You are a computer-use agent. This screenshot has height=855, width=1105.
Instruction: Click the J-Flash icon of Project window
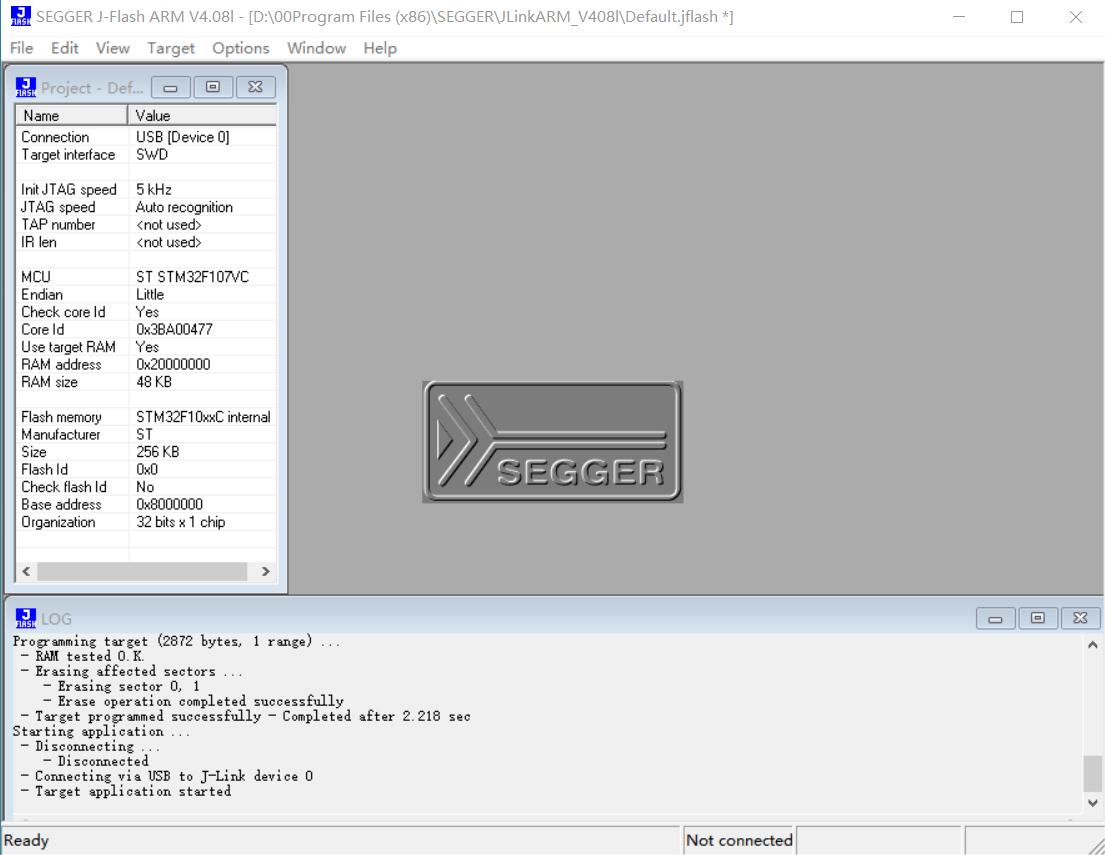point(26,87)
